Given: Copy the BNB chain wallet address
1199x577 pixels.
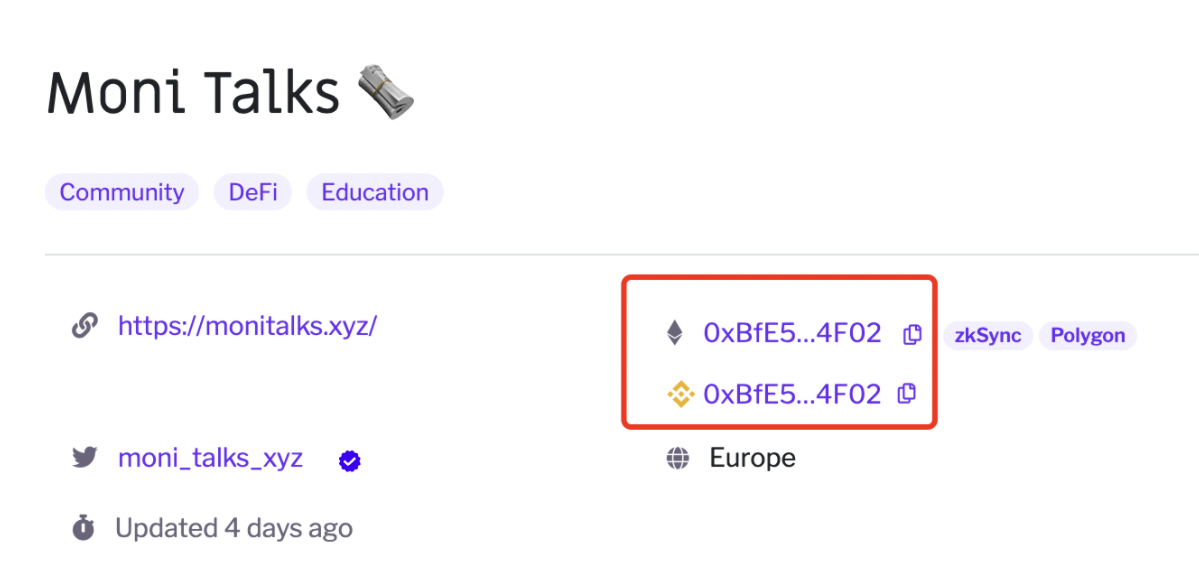Looking at the screenshot, I should 907,394.
